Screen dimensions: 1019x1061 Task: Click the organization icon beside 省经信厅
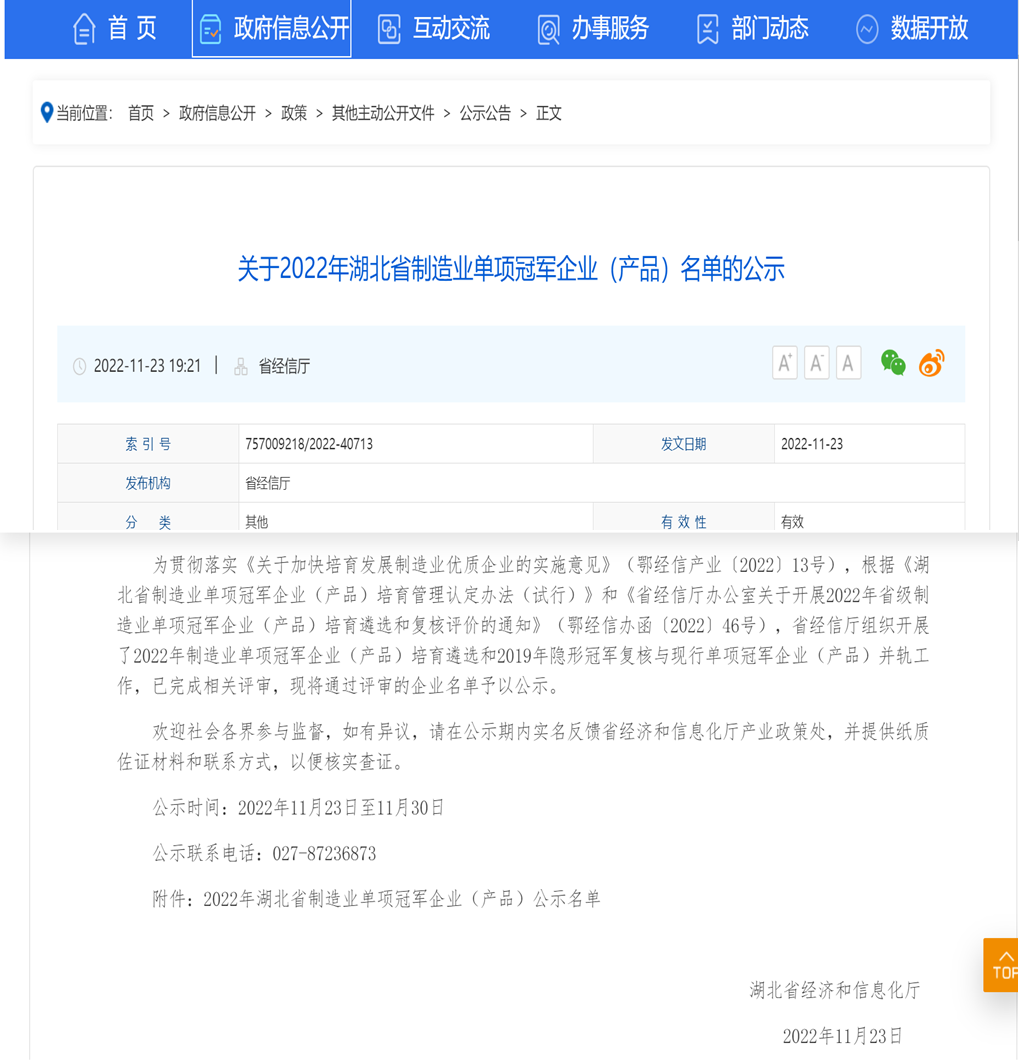pyautogui.click(x=241, y=367)
